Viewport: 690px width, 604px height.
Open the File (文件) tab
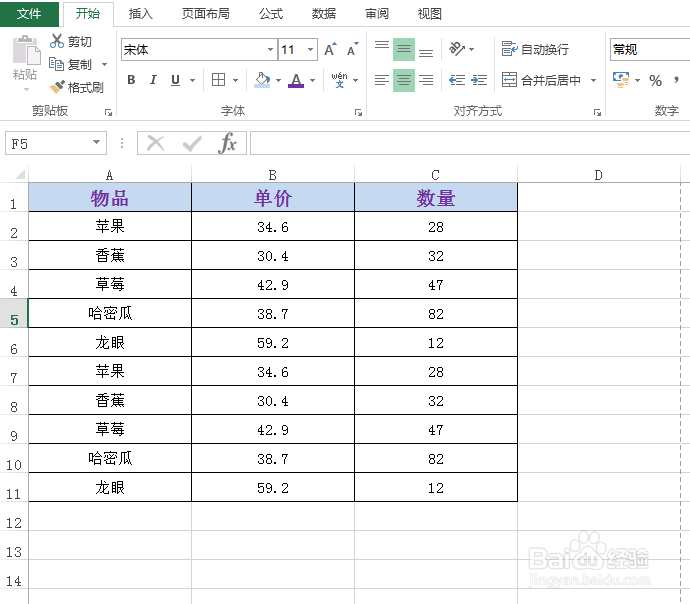coord(29,14)
